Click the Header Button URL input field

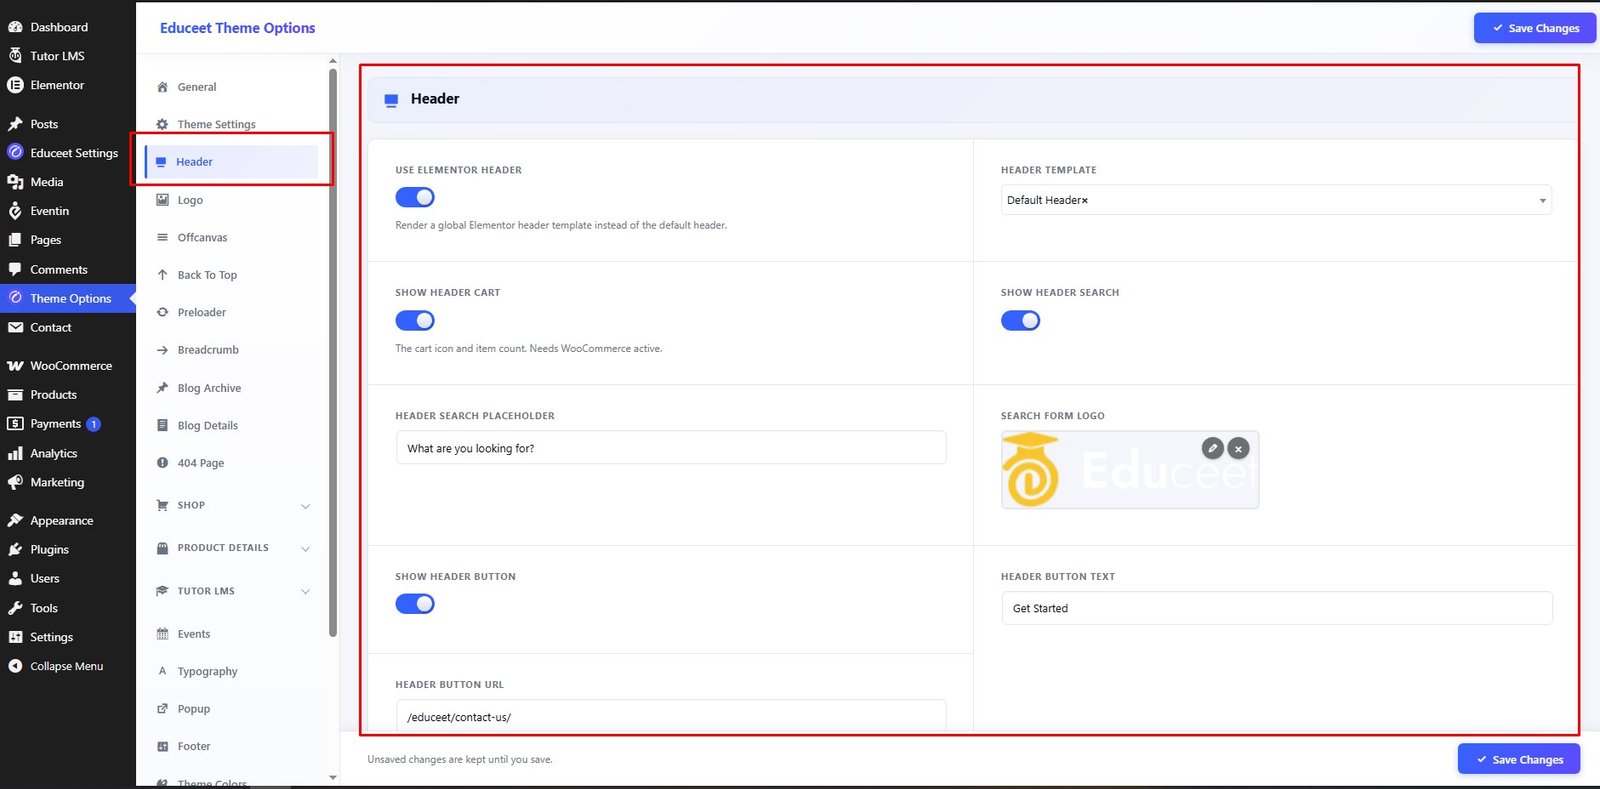pos(671,715)
